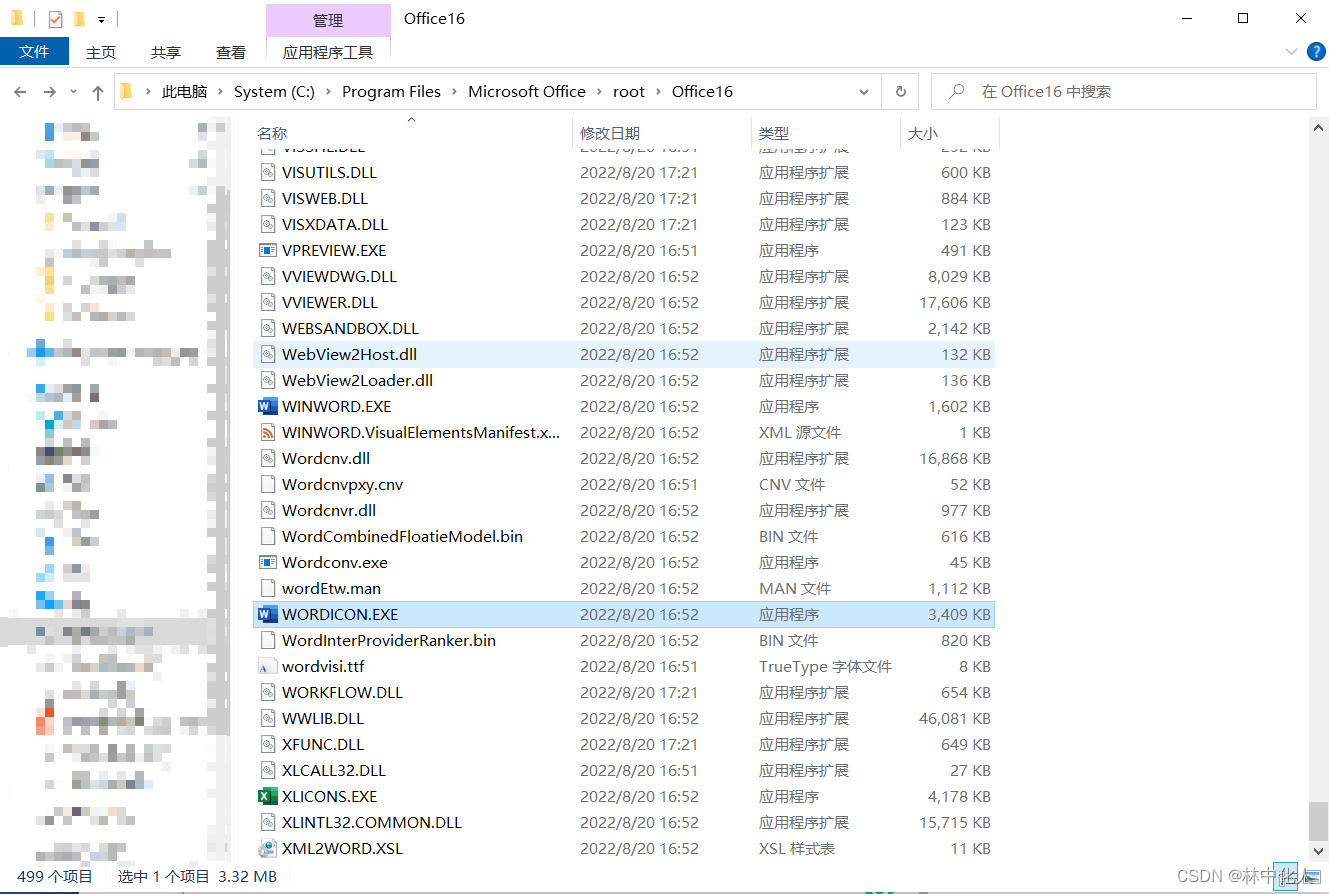Viewport: 1329px width, 894px height.
Task: Switch to the 共享 ribbon tab
Action: (x=166, y=52)
